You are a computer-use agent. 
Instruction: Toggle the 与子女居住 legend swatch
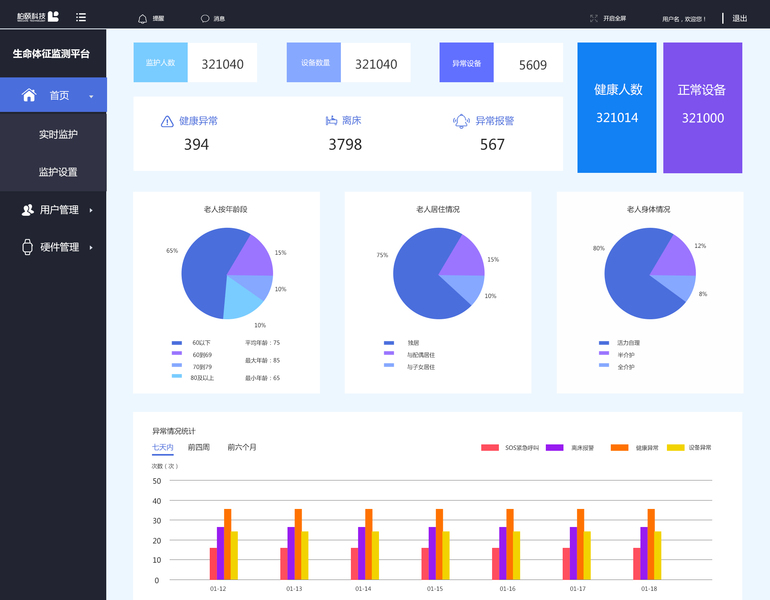[389, 365]
